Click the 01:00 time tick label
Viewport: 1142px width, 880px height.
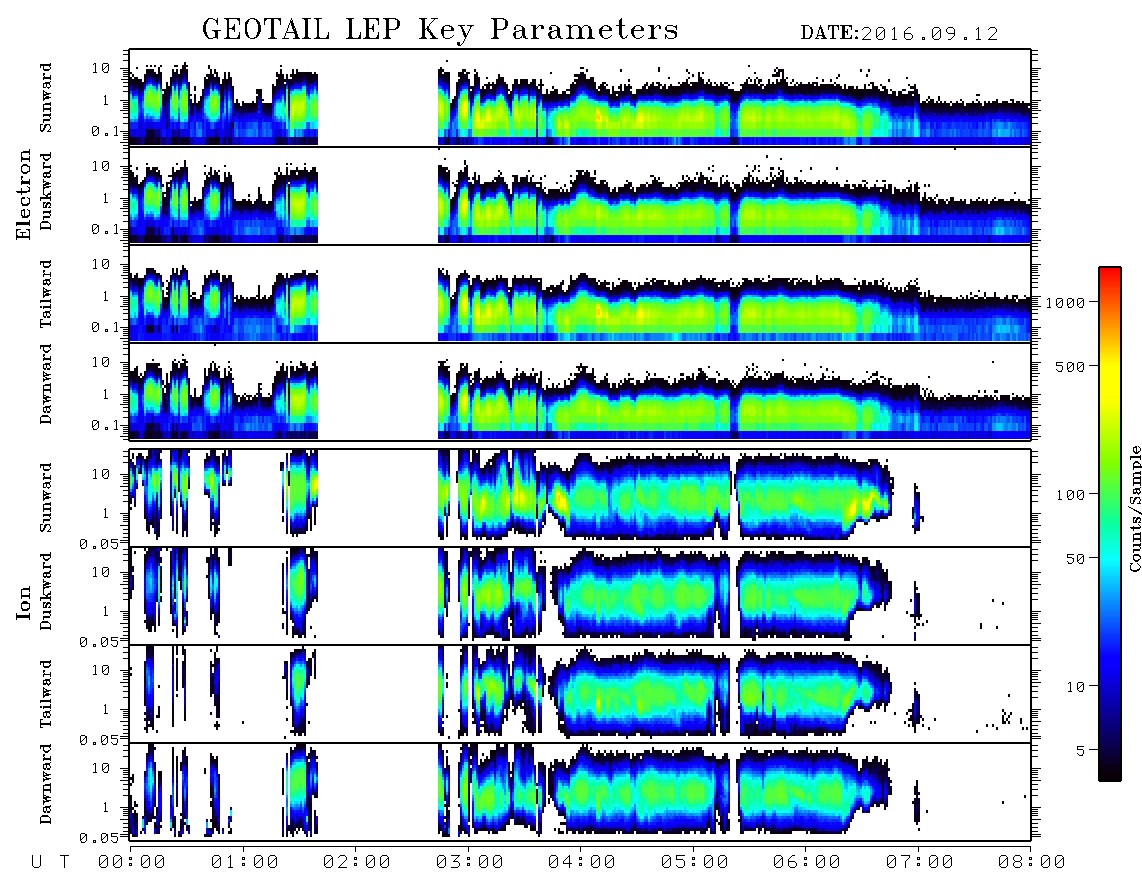(x=244, y=863)
